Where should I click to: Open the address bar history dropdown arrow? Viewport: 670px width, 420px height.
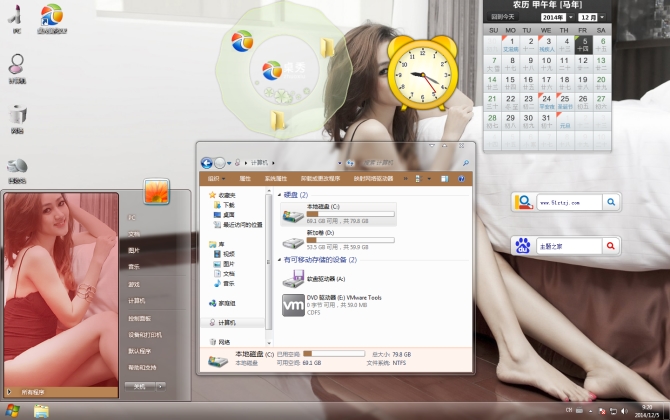pyautogui.click(x=340, y=163)
